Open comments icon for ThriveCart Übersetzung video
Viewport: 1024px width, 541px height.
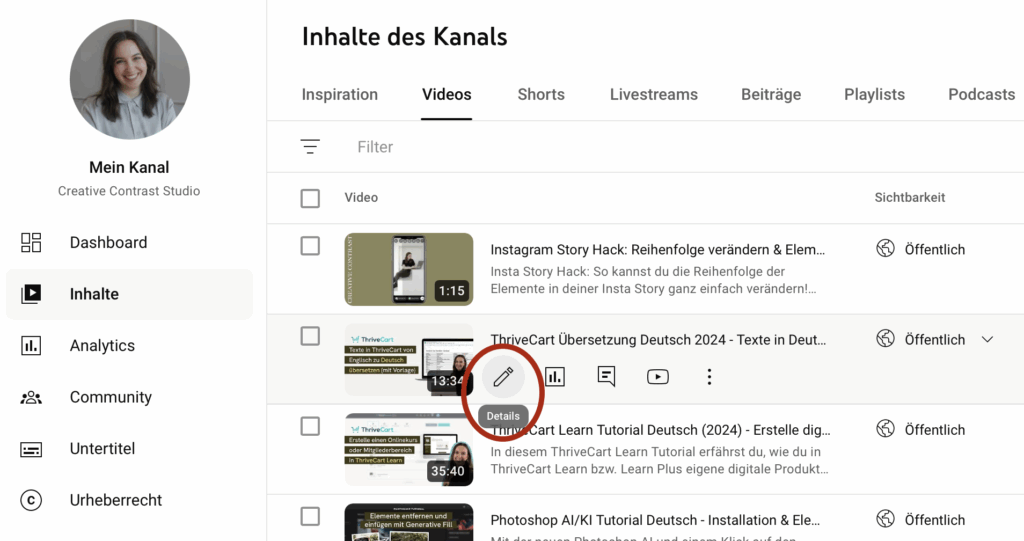point(606,376)
